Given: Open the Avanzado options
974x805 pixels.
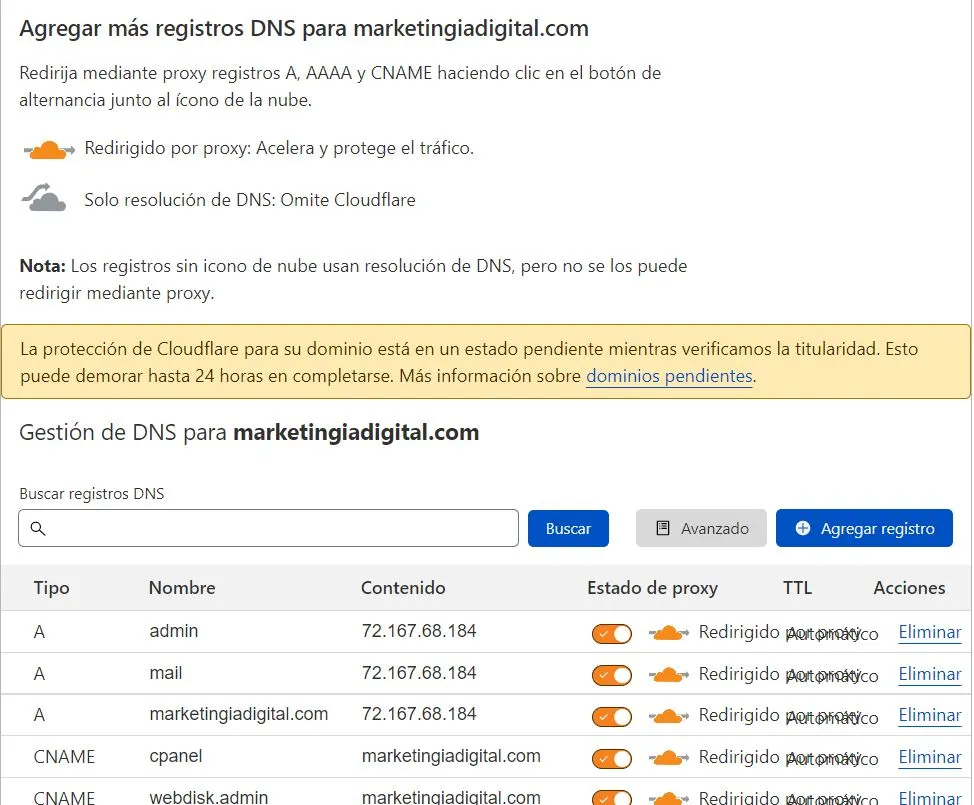Looking at the screenshot, I should (701, 528).
